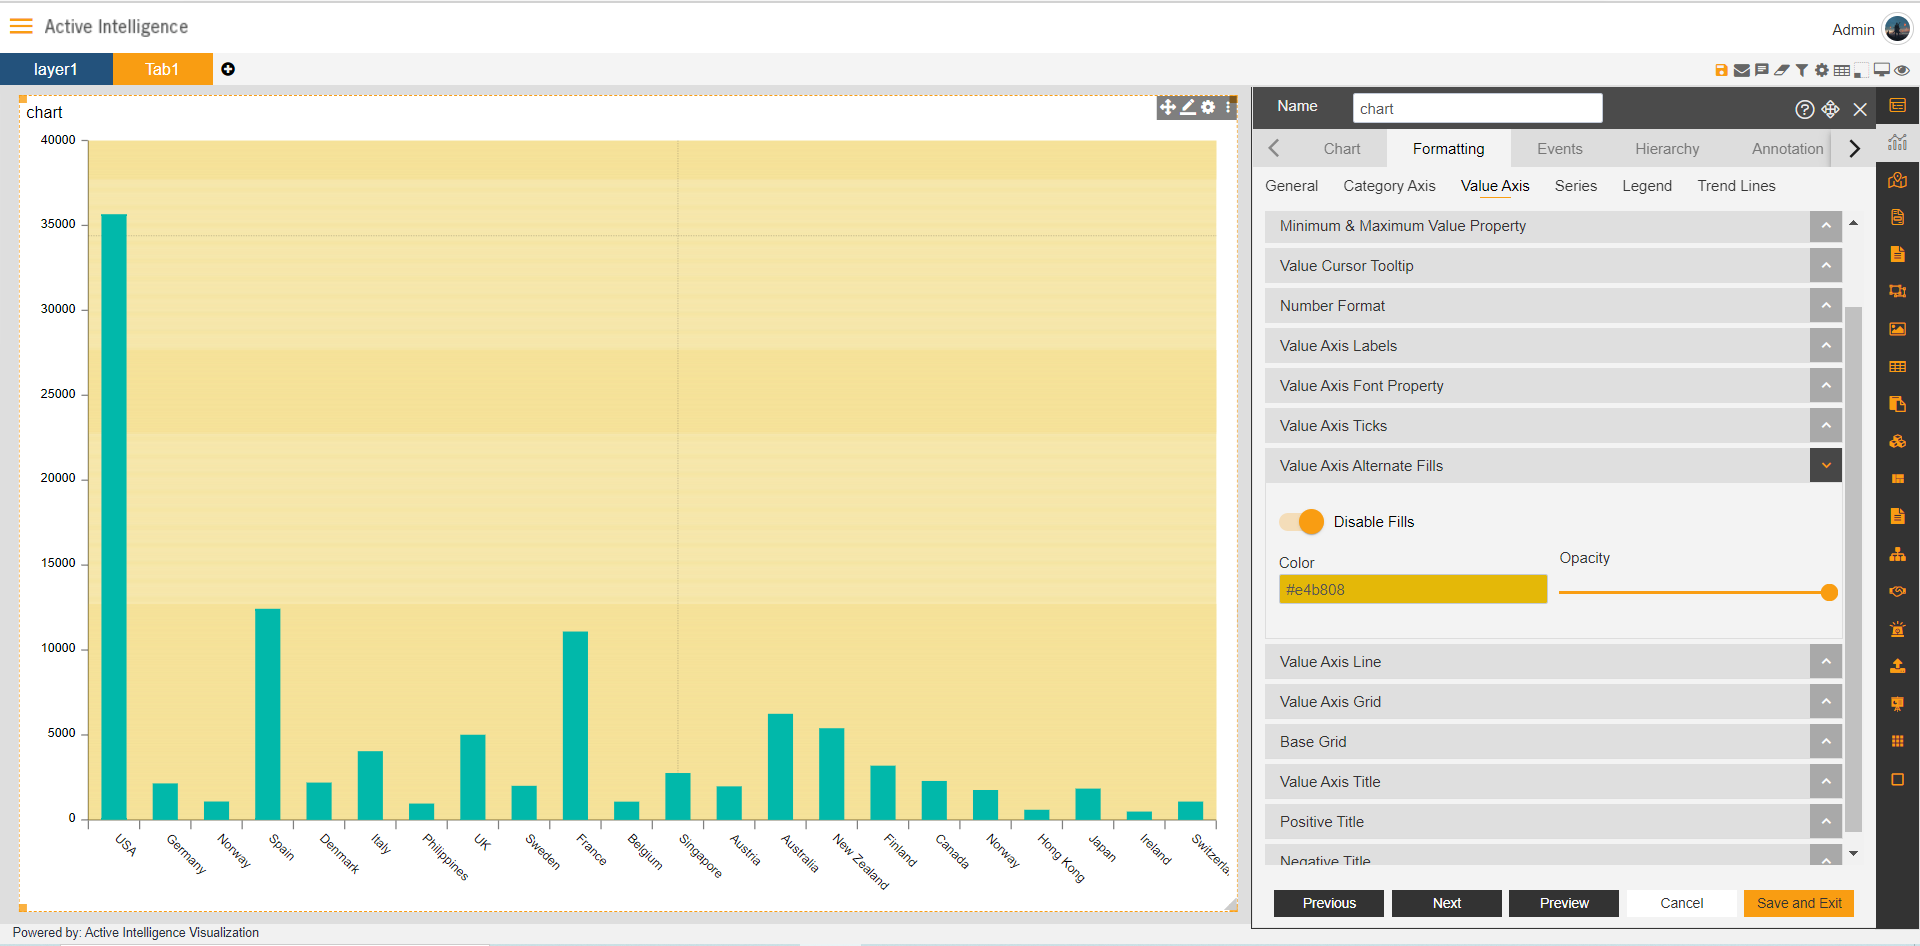Click the move arrows icon on chart widget
The image size is (1920, 946).
(1168, 107)
